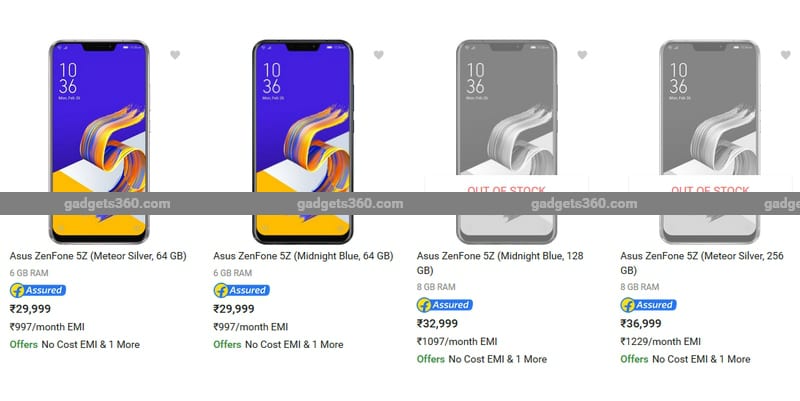Open Asus ZenFone 5Z Midnight Blue 128 GB title
This screenshot has height=401, width=800.
coord(500,263)
